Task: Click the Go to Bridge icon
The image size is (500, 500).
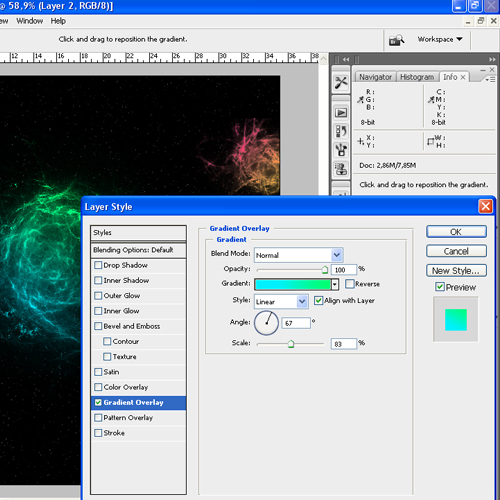Action: [396, 40]
